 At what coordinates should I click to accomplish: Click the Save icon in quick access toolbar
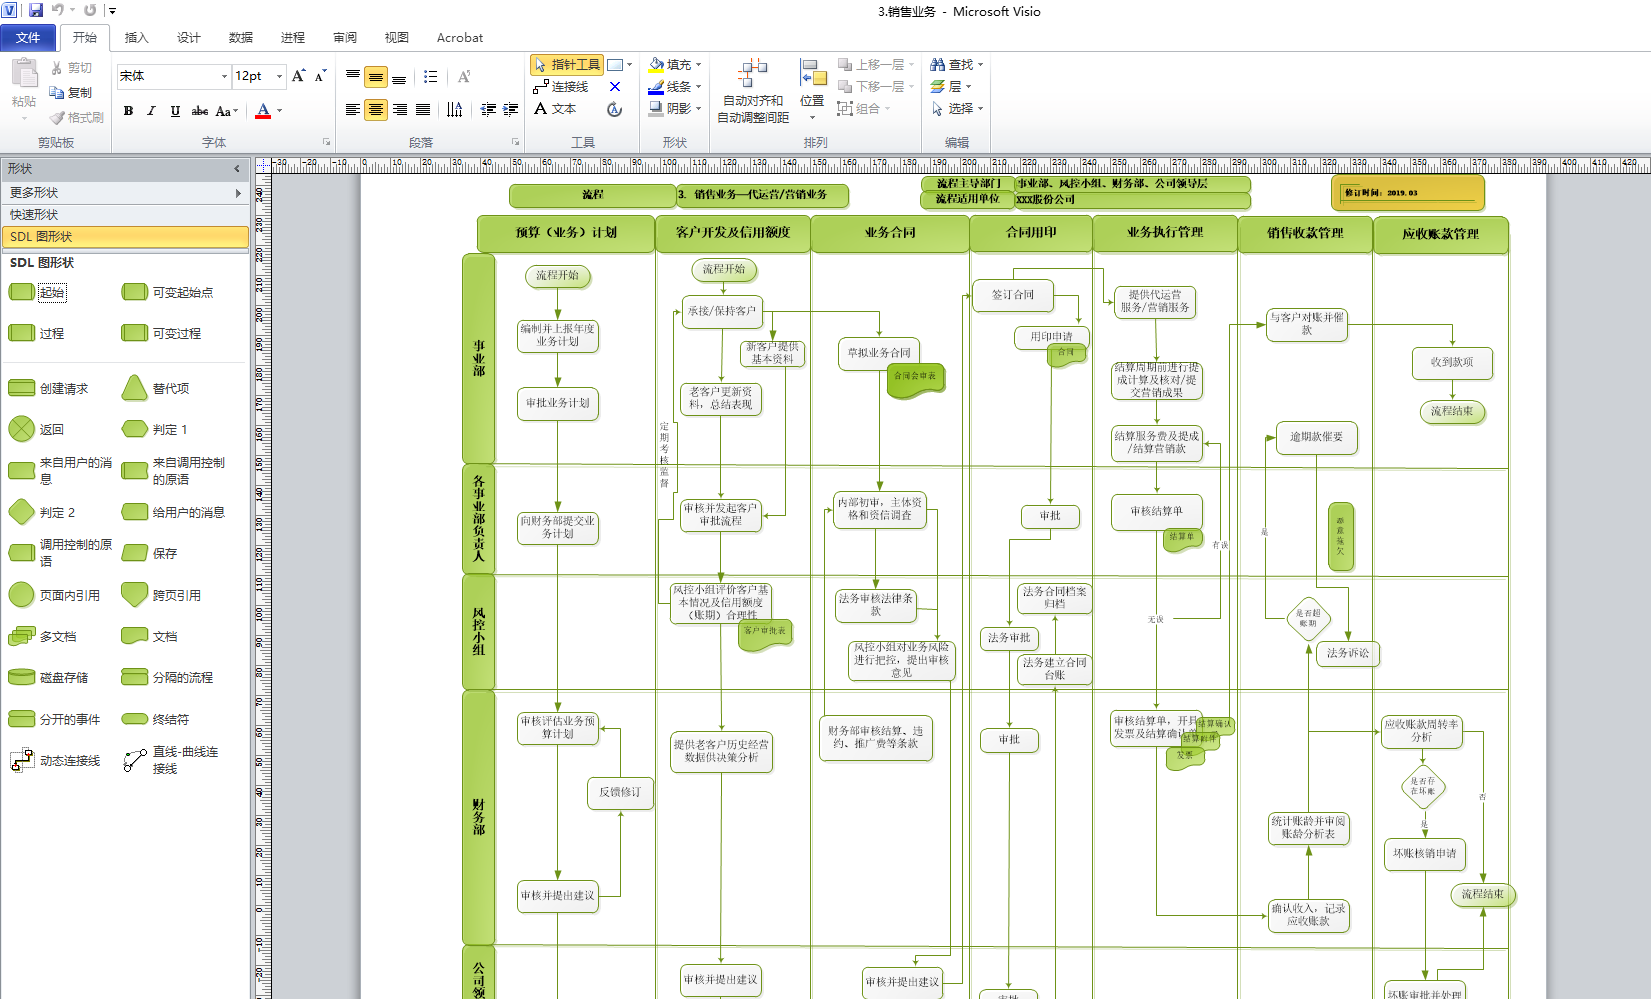(36, 10)
